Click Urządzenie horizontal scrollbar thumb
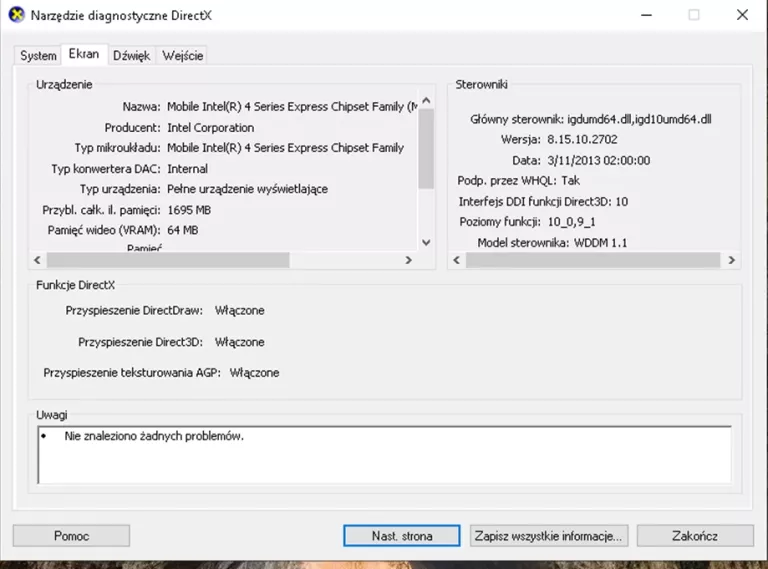The height and width of the screenshot is (569, 768). coord(168,260)
